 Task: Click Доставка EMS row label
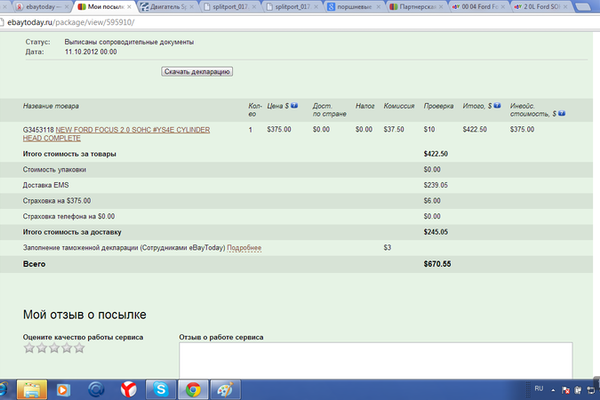tap(46, 185)
